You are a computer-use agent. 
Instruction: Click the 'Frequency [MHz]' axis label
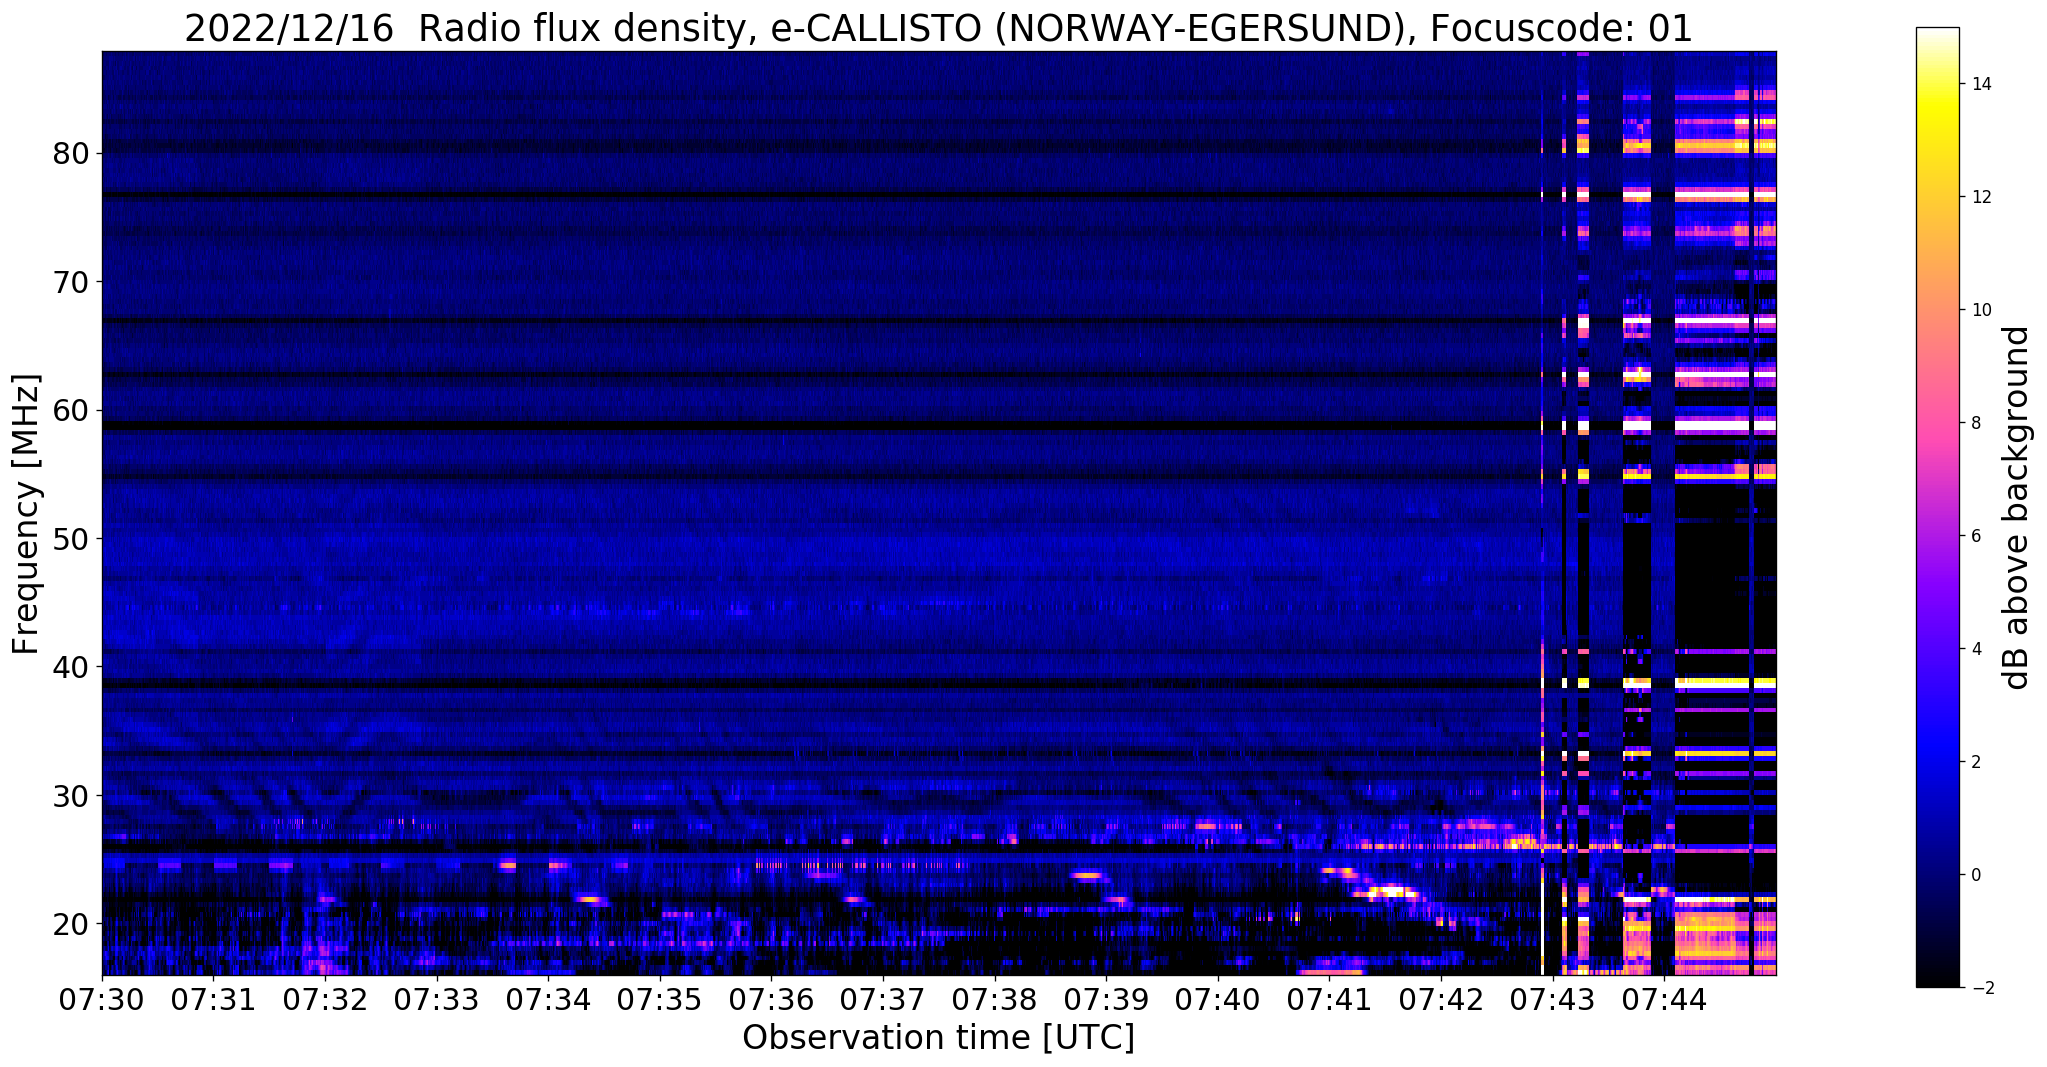click(x=26, y=514)
